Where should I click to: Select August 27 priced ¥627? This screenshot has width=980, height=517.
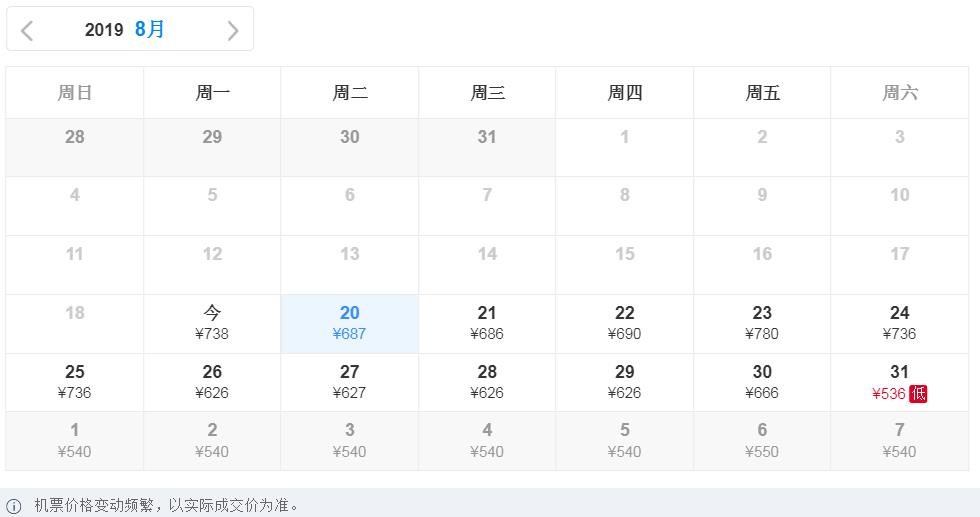click(349, 382)
